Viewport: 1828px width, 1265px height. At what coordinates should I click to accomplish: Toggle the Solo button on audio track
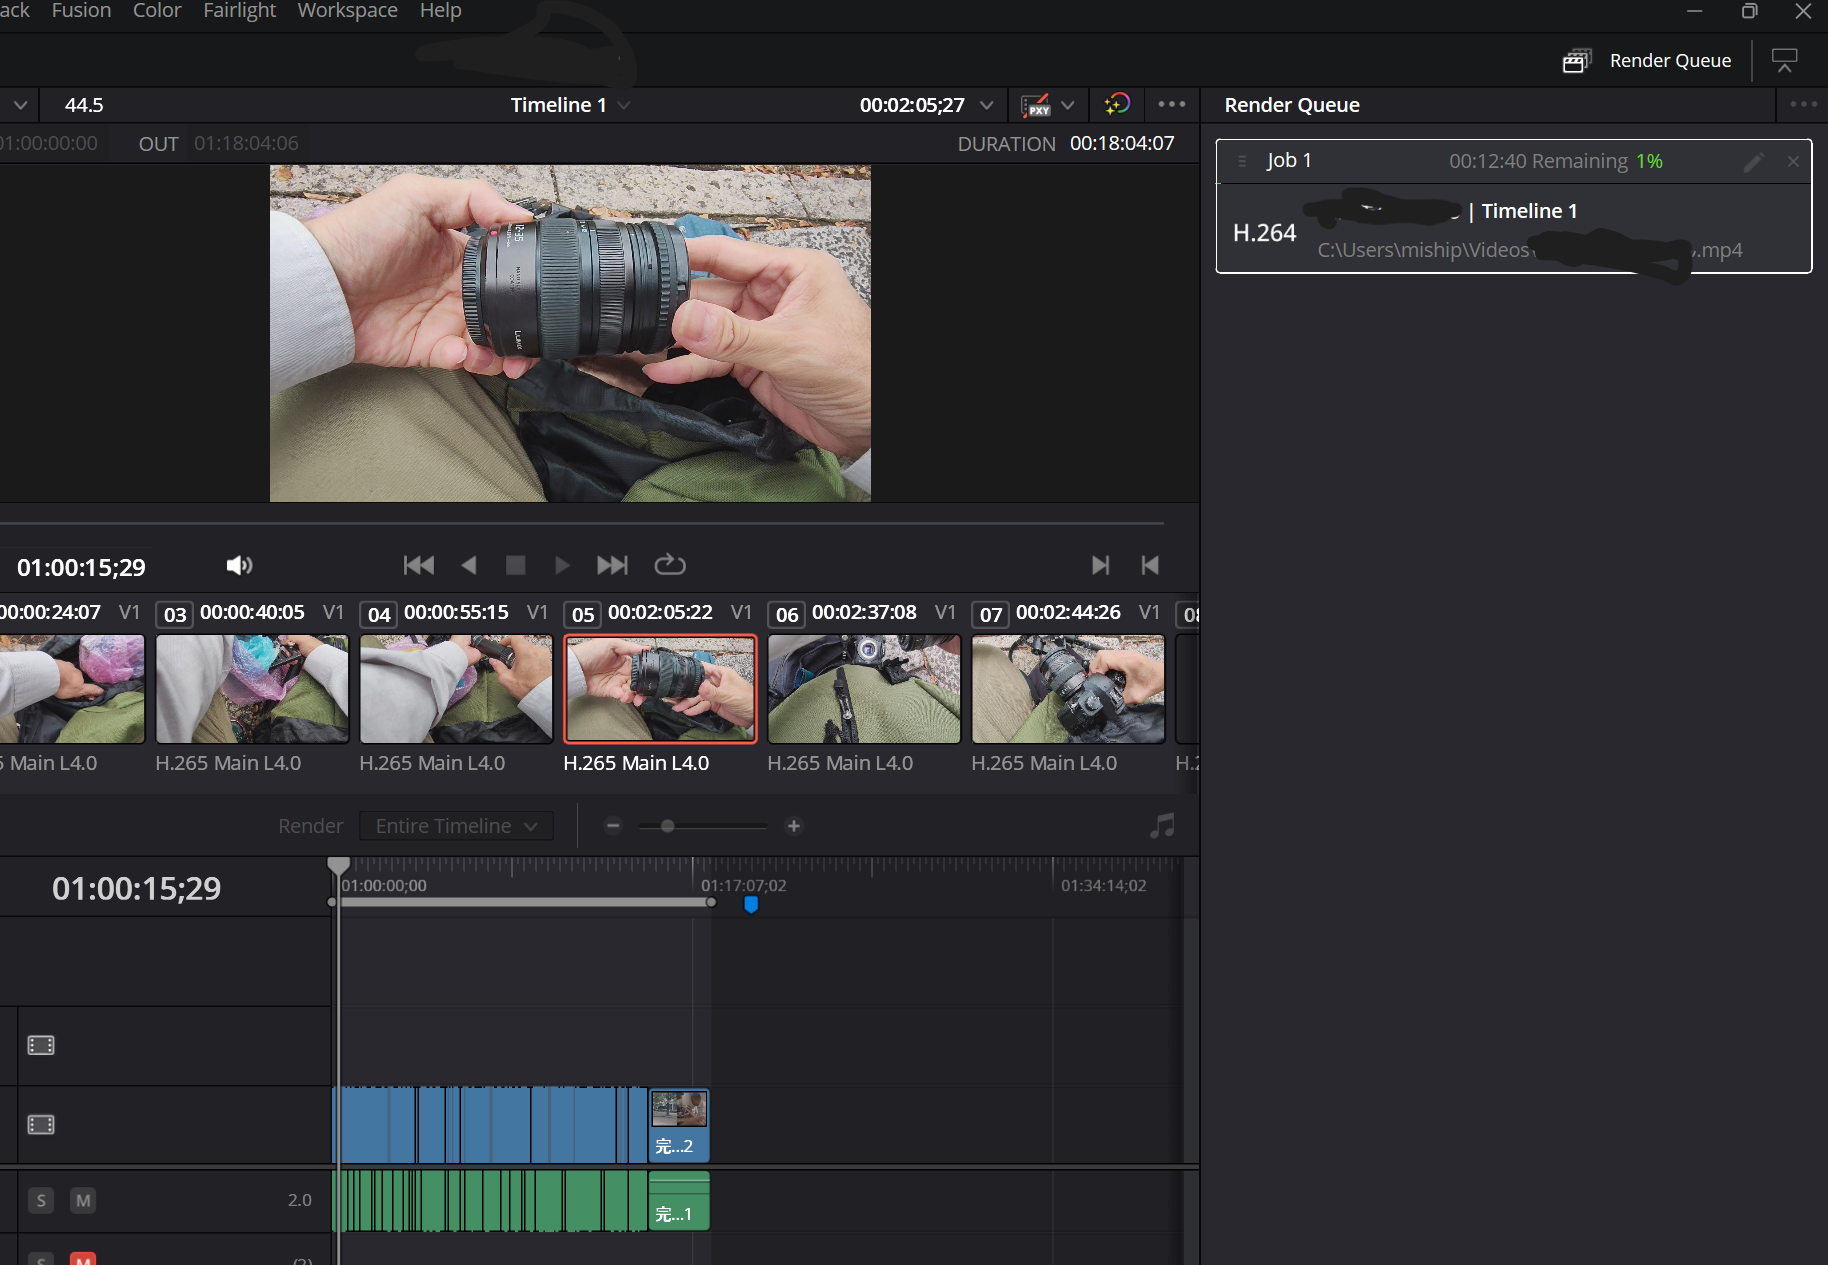(x=41, y=1200)
